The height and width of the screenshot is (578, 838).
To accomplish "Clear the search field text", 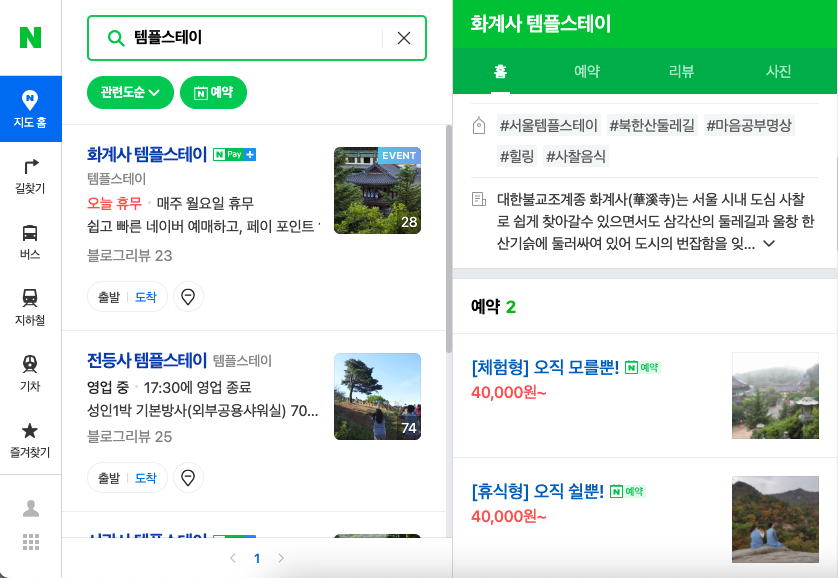I will pos(404,38).
